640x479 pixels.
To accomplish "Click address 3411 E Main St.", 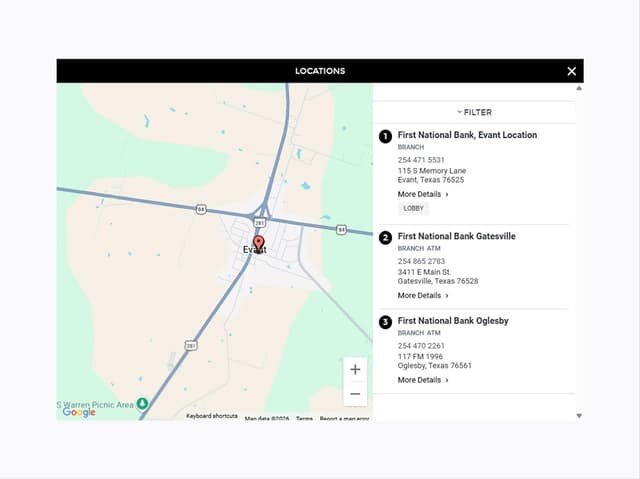I will tap(424, 272).
